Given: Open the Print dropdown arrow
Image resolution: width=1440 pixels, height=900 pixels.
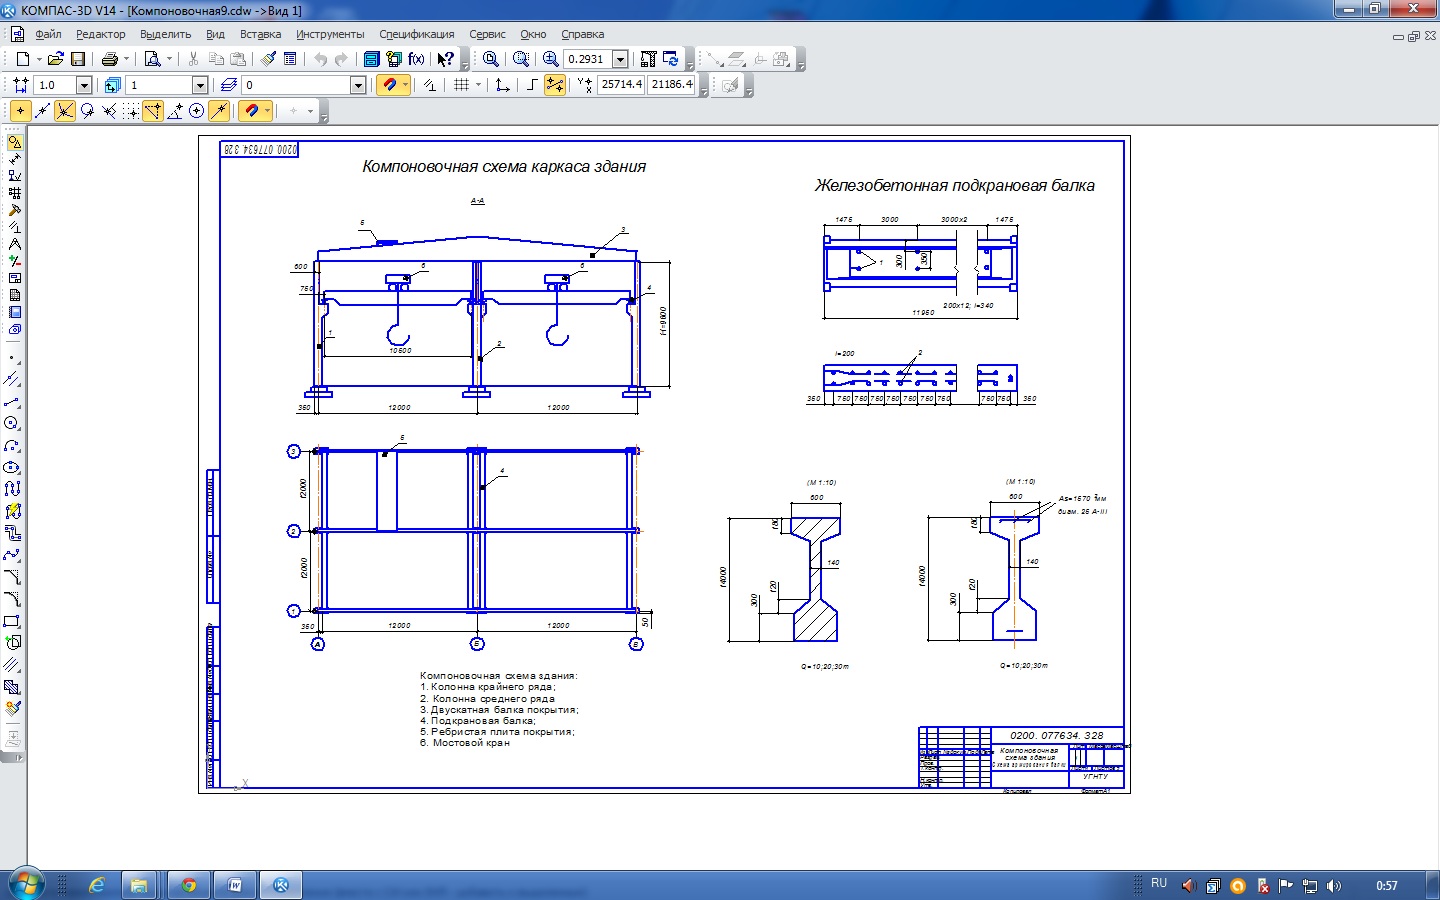Looking at the screenshot, I should pyautogui.click(x=127, y=59).
